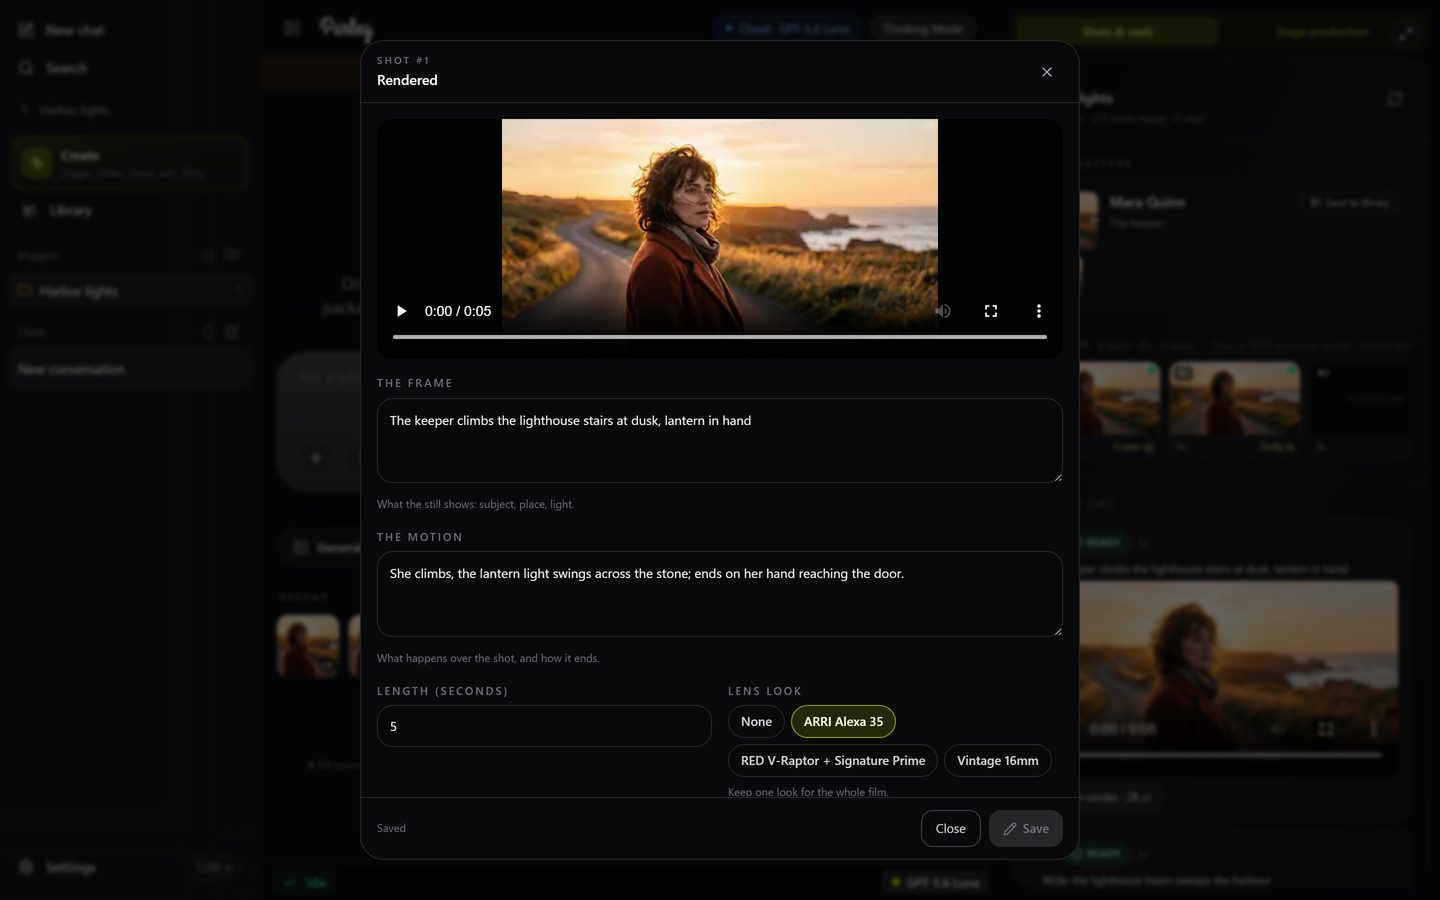This screenshot has width=1440, height=900.
Task: Click the Mara Quinn character name
Action: pyautogui.click(x=1147, y=202)
